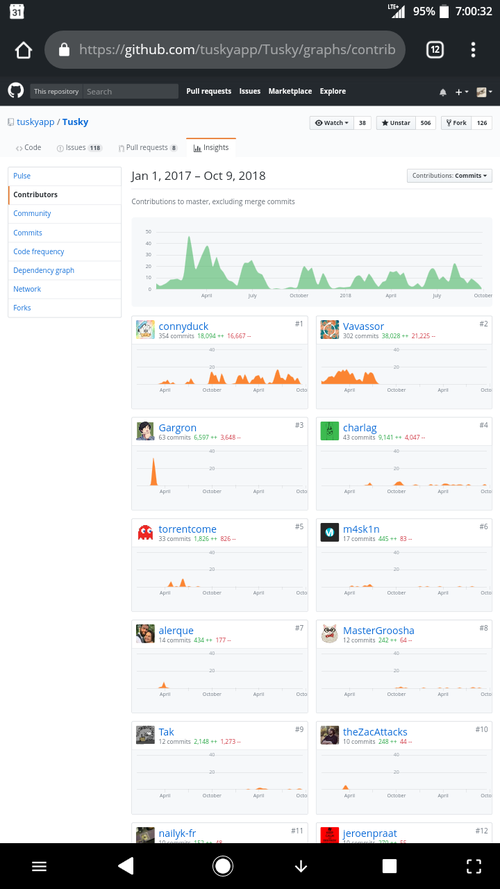The image size is (500, 889).
Task: Expand the plus create-new dropdown
Action: click(x=461, y=92)
